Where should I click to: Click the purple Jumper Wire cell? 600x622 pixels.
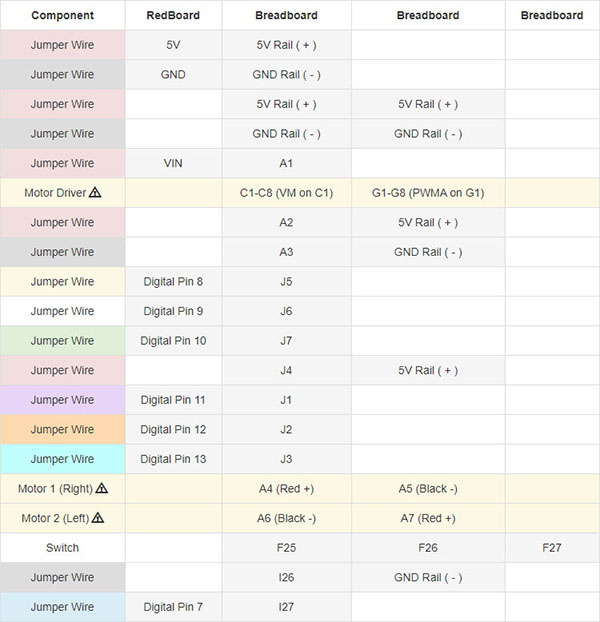click(63, 400)
